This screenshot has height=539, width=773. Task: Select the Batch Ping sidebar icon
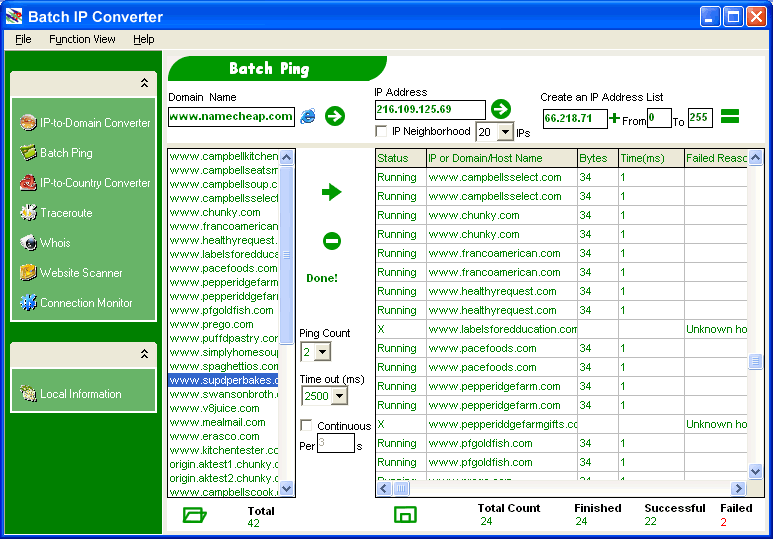coord(28,152)
